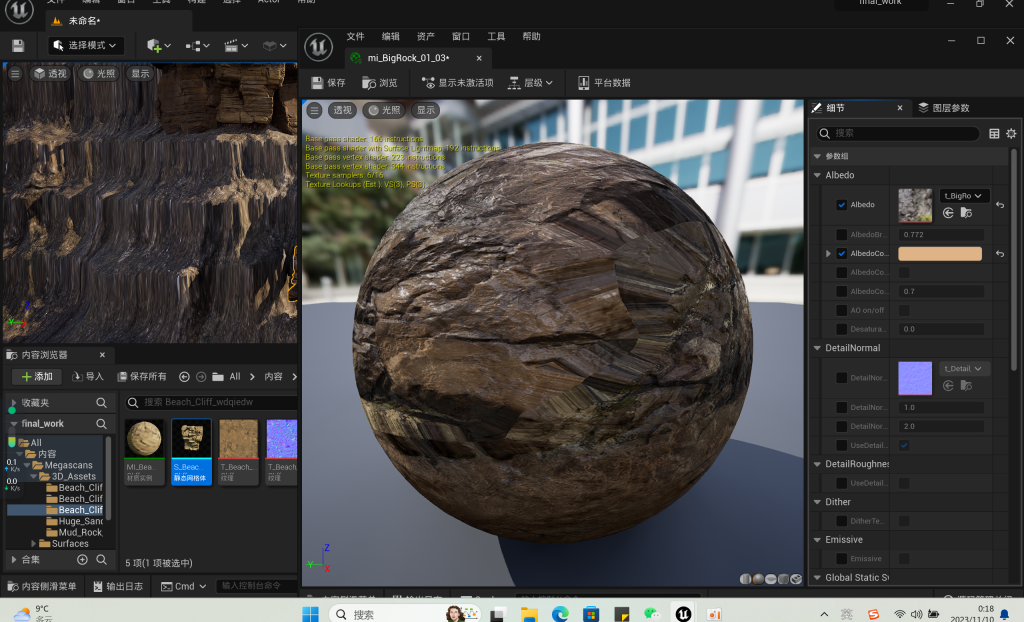Open the 工具 menu in material editor
This screenshot has height=622, width=1024.
(496, 37)
